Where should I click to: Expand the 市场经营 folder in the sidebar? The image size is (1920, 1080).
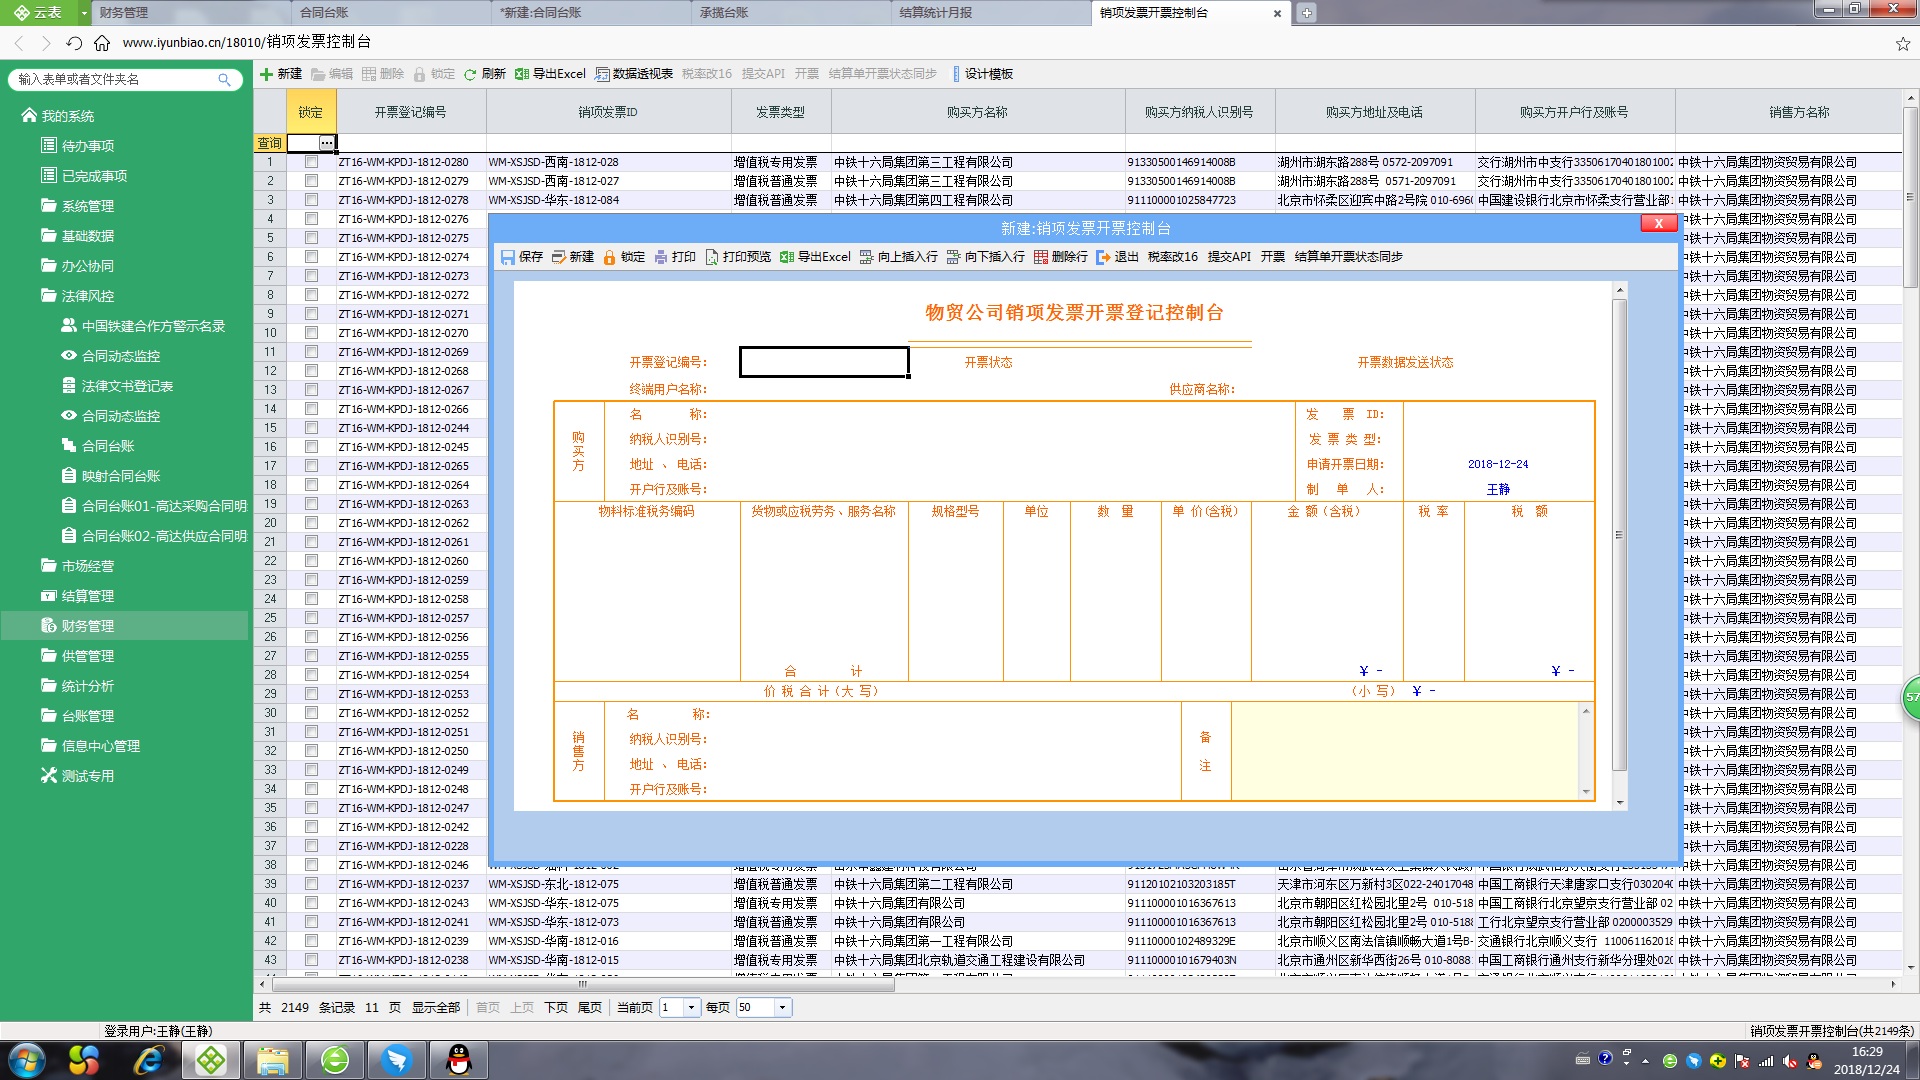88,566
